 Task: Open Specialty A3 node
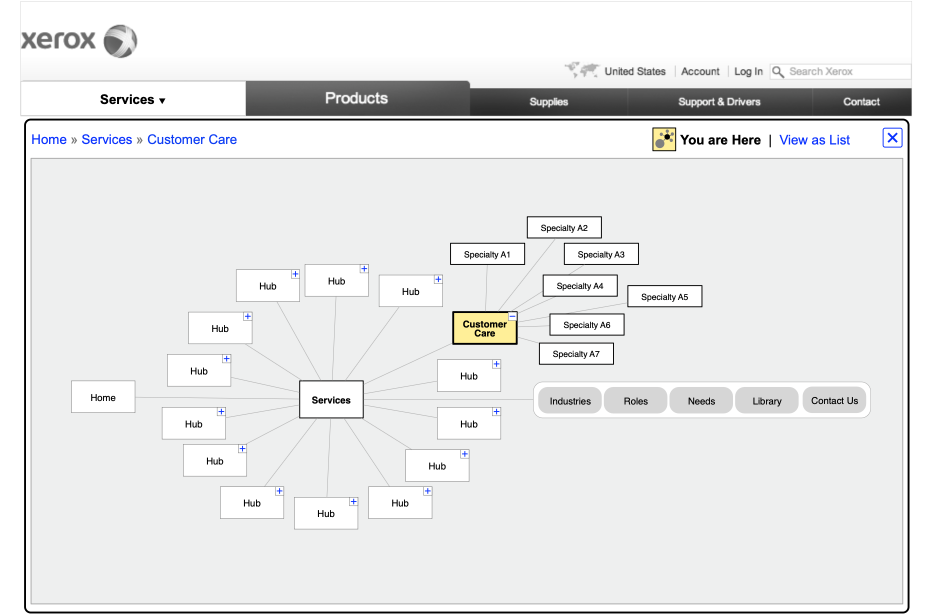click(601, 254)
